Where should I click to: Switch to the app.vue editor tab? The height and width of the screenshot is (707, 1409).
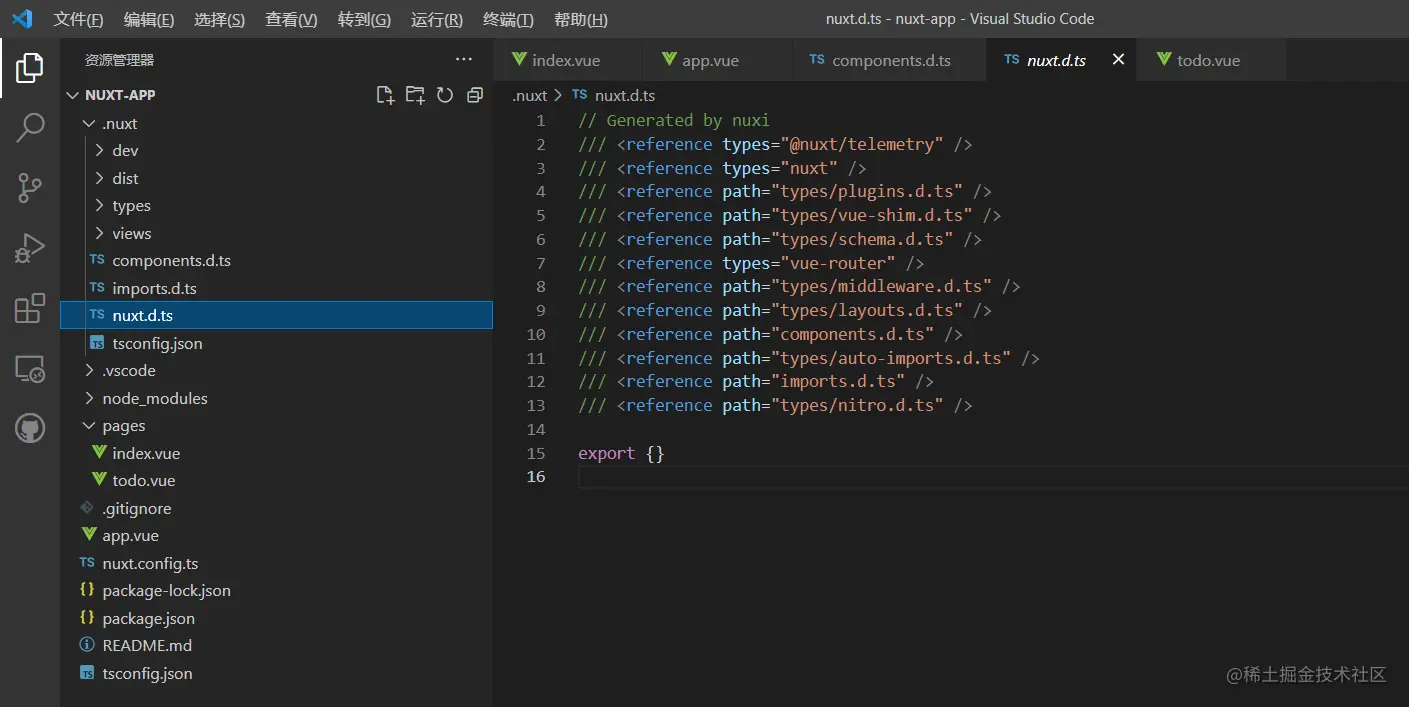(718, 60)
